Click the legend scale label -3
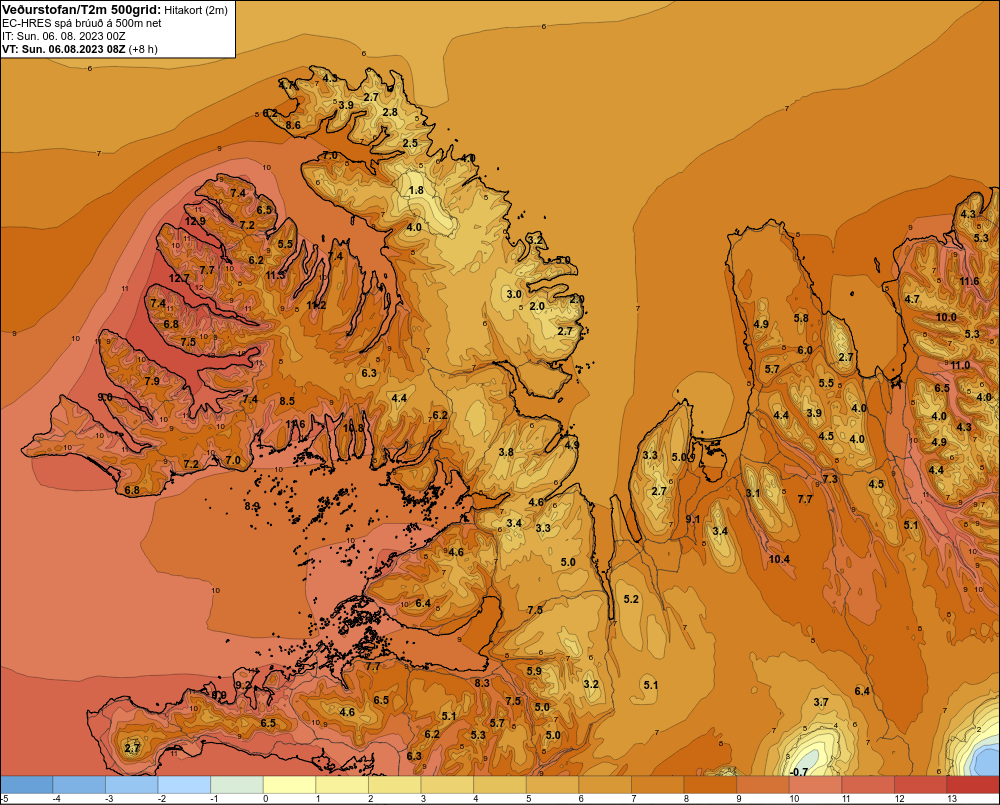1000x805 pixels. coord(109,799)
